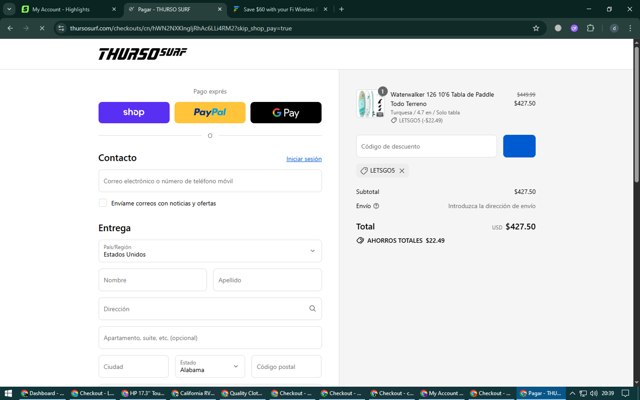Click the Código de descuento field
This screenshot has height=400, width=640.
(426, 146)
